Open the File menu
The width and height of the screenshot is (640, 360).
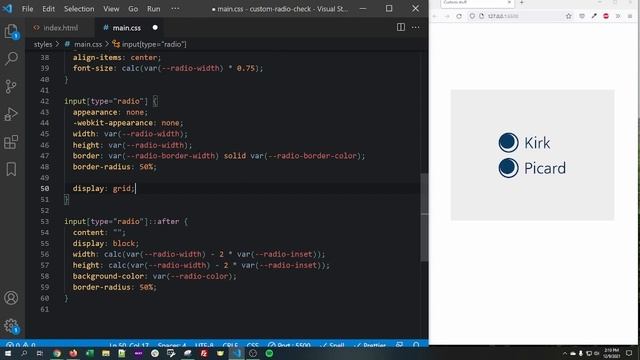tap(27, 9)
